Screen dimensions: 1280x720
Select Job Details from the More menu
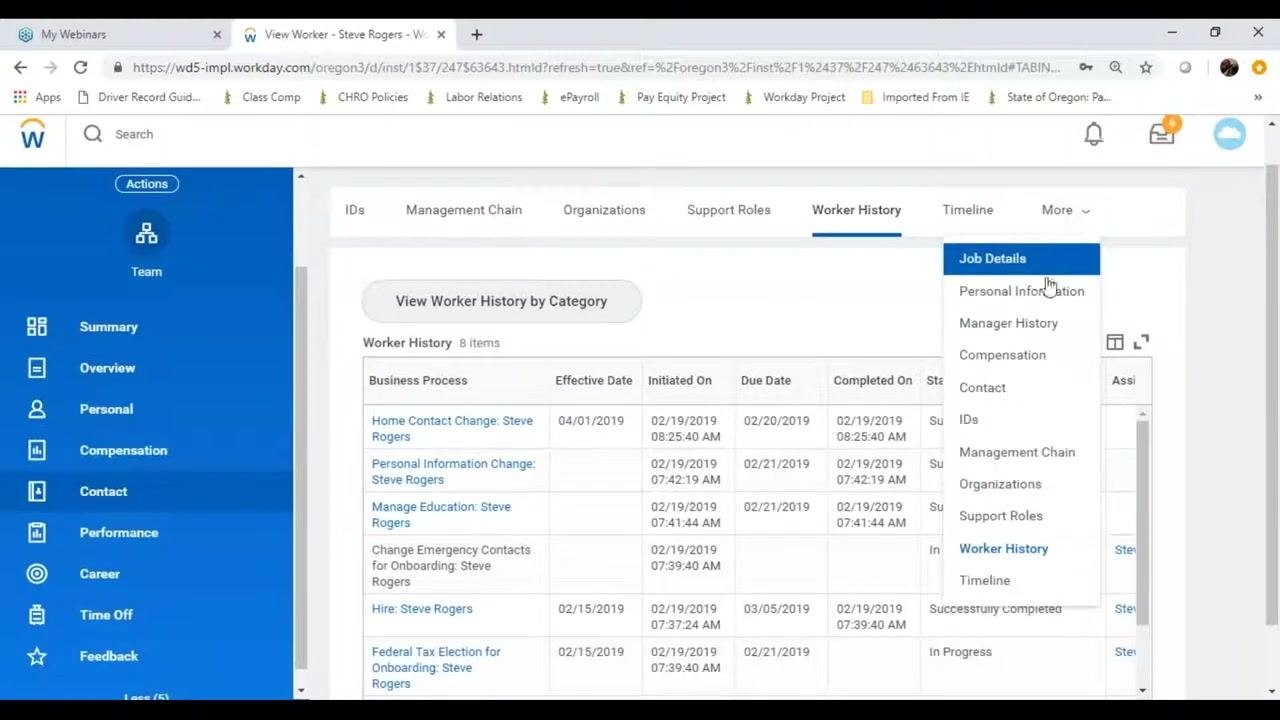pos(1021,258)
